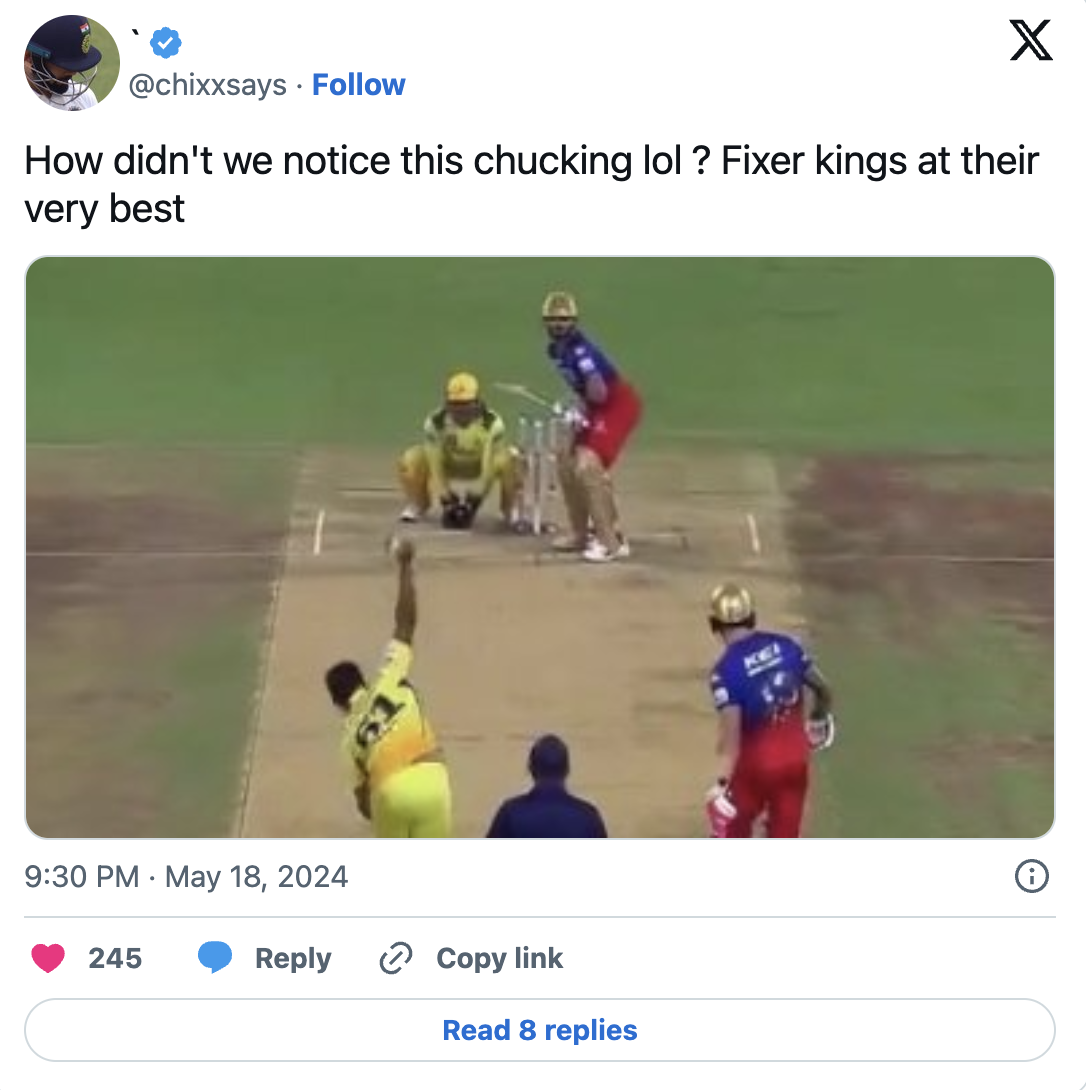Click the 245 likes count
The height and width of the screenshot is (1090, 1086).
[115, 958]
